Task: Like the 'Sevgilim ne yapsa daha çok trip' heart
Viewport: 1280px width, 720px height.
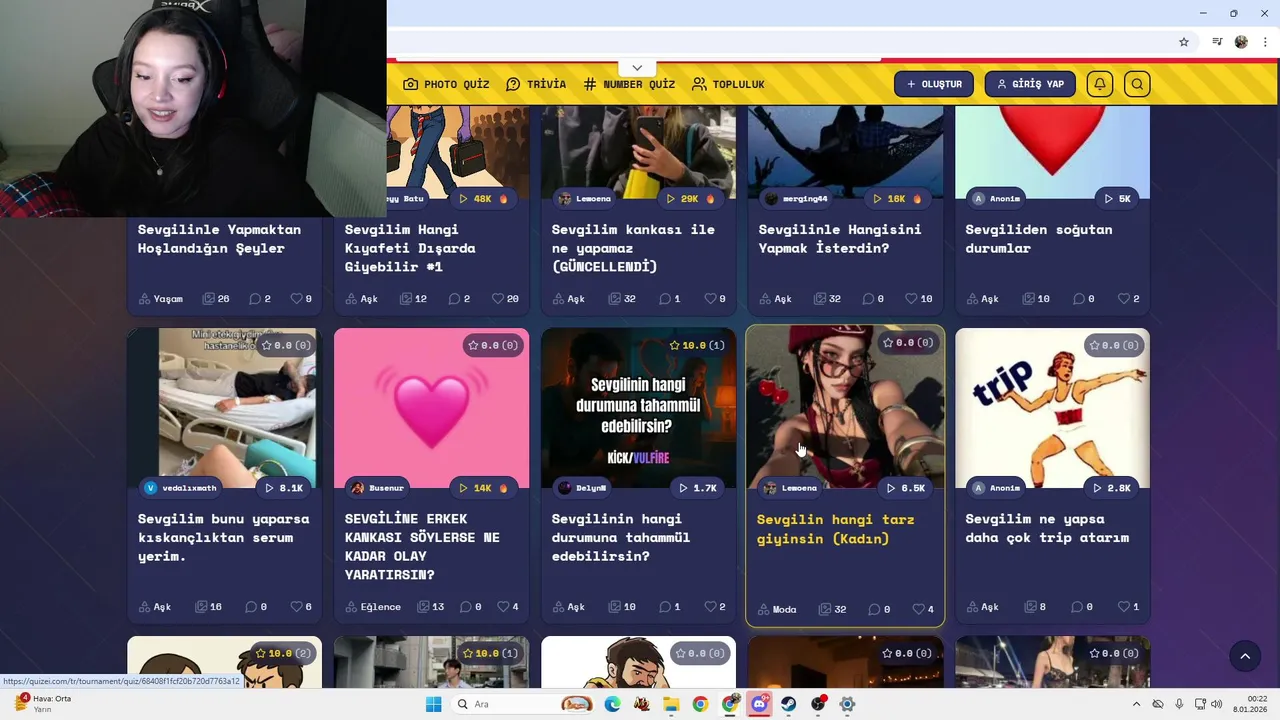Action: 1123,606
